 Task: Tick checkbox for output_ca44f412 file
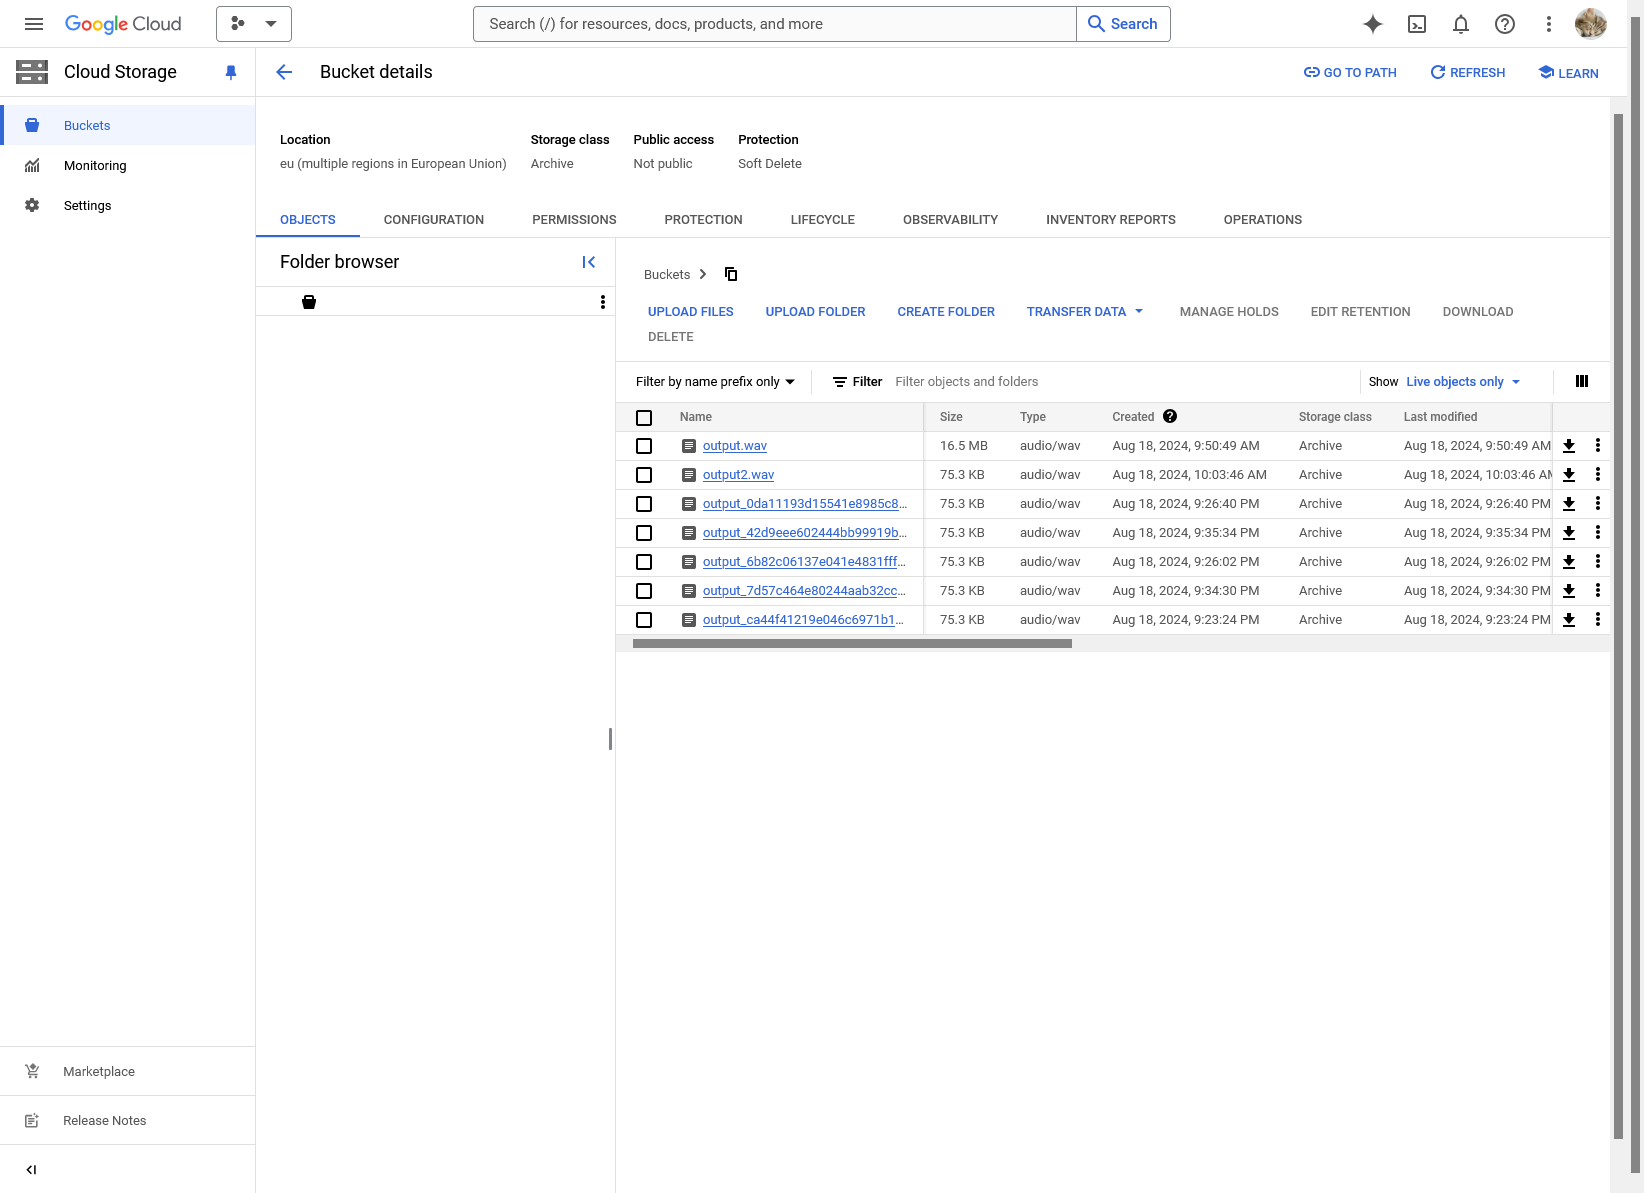coord(644,620)
